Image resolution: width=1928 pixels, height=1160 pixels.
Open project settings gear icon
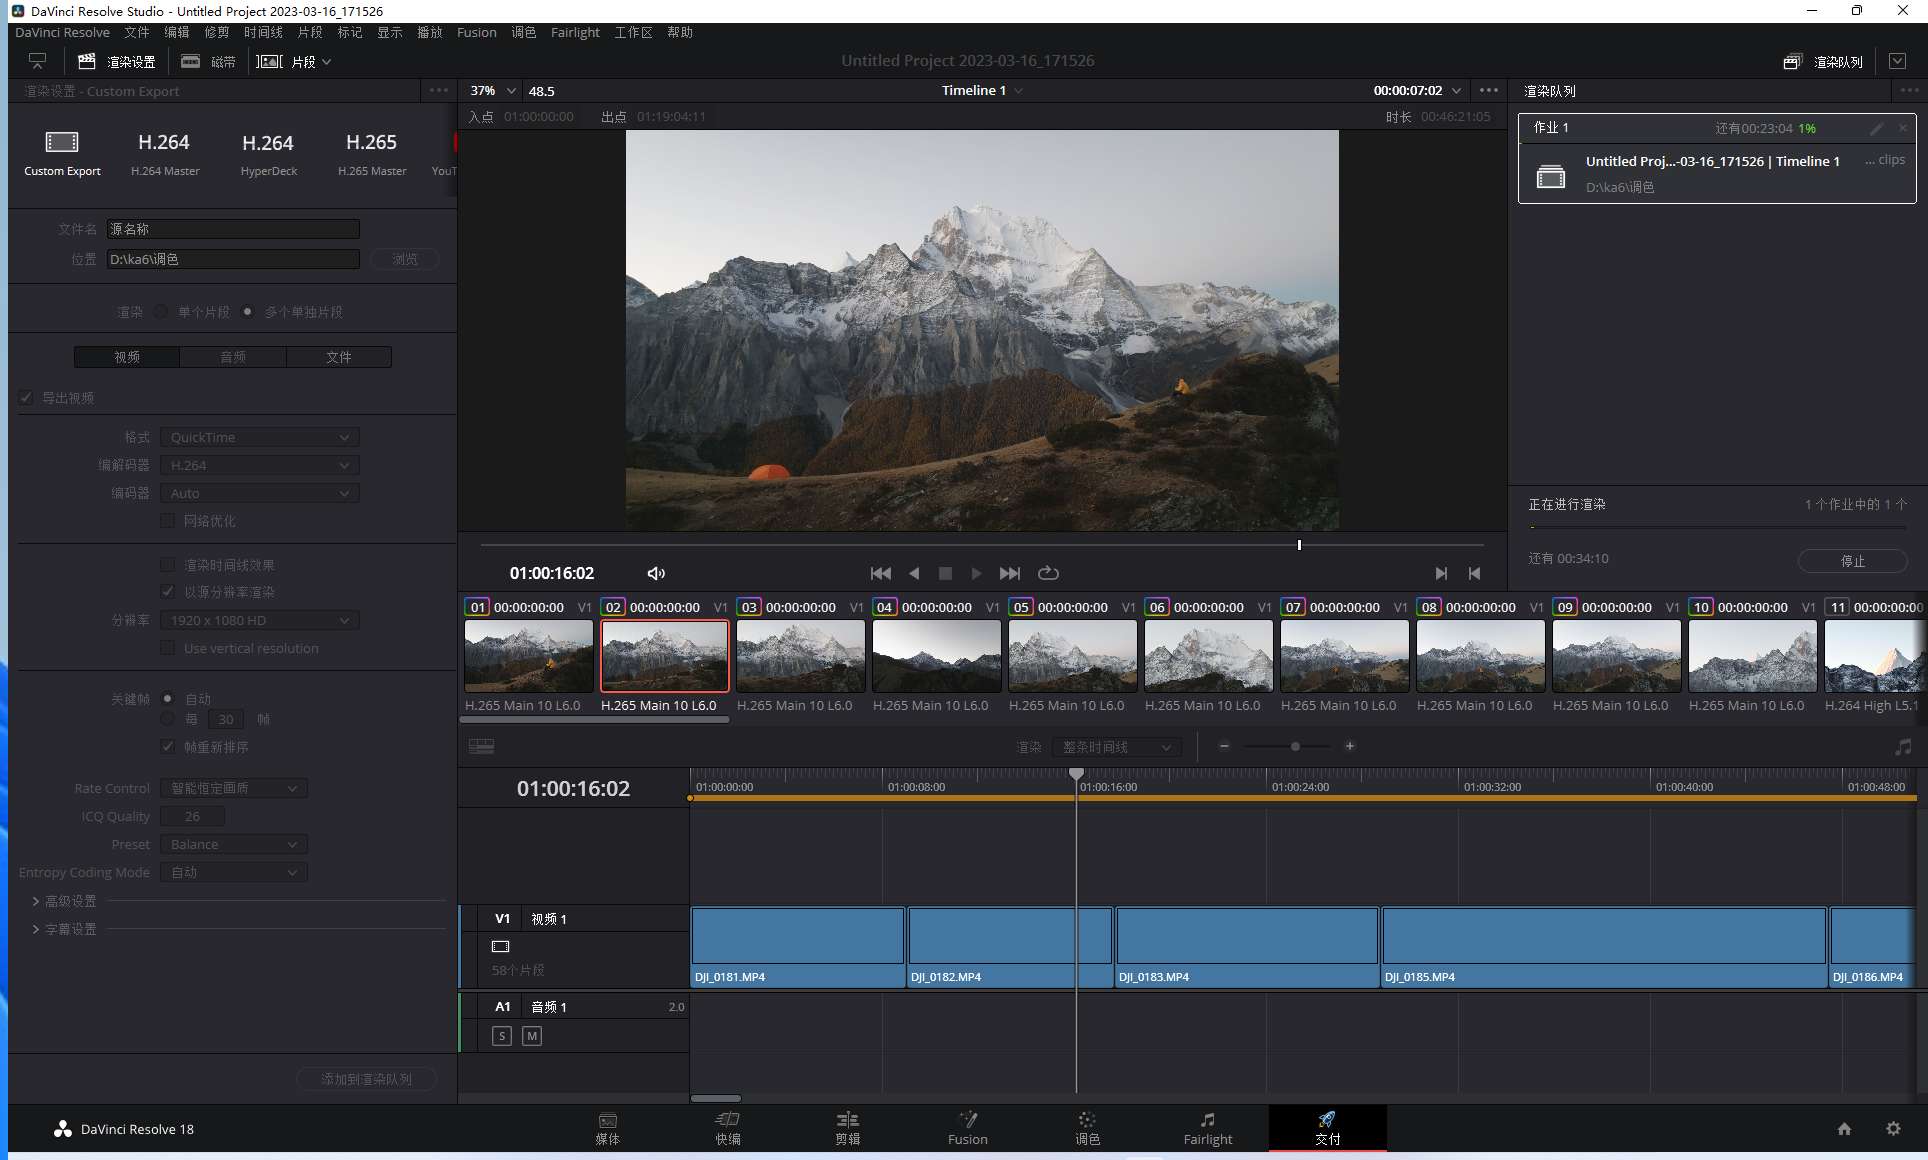[x=1893, y=1128]
